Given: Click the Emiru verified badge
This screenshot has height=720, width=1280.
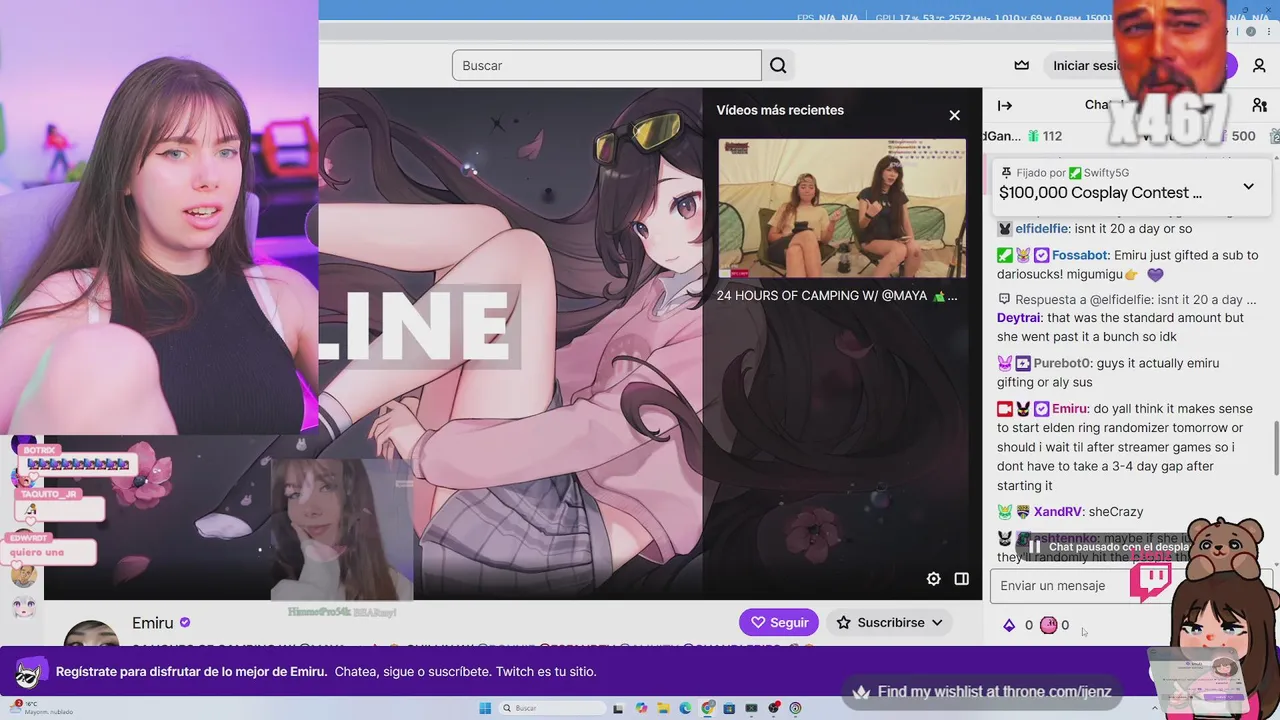Looking at the screenshot, I should coord(184,623).
